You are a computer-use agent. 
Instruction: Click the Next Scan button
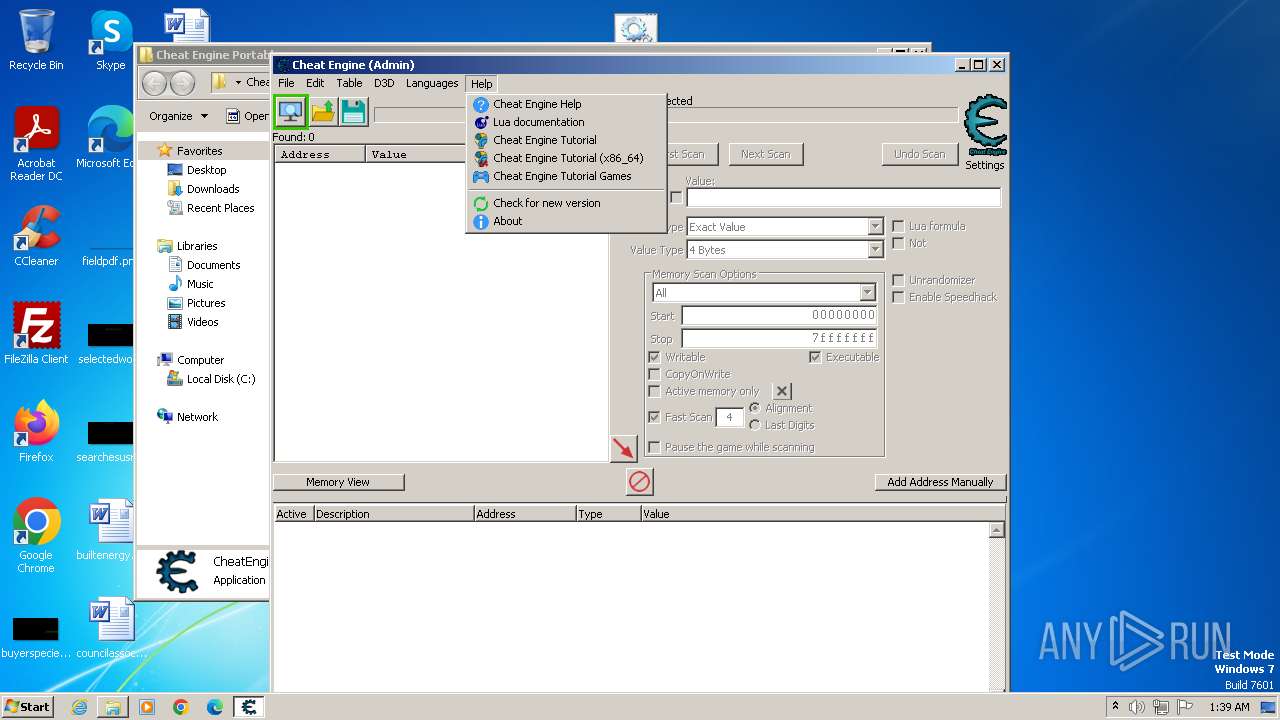coord(765,154)
